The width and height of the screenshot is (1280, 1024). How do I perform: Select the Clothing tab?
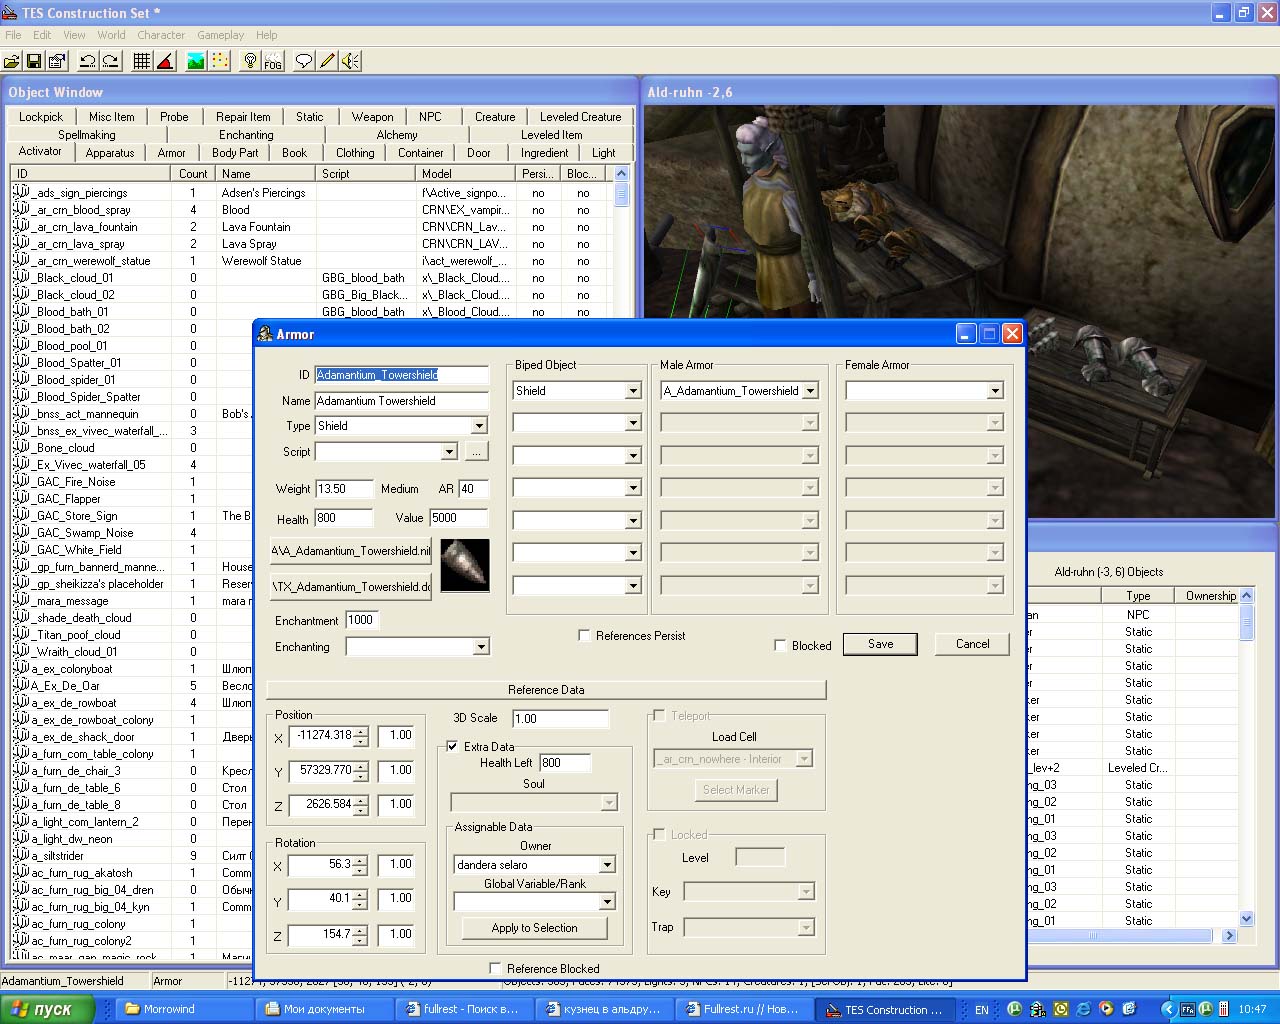(x=355, y=153)
